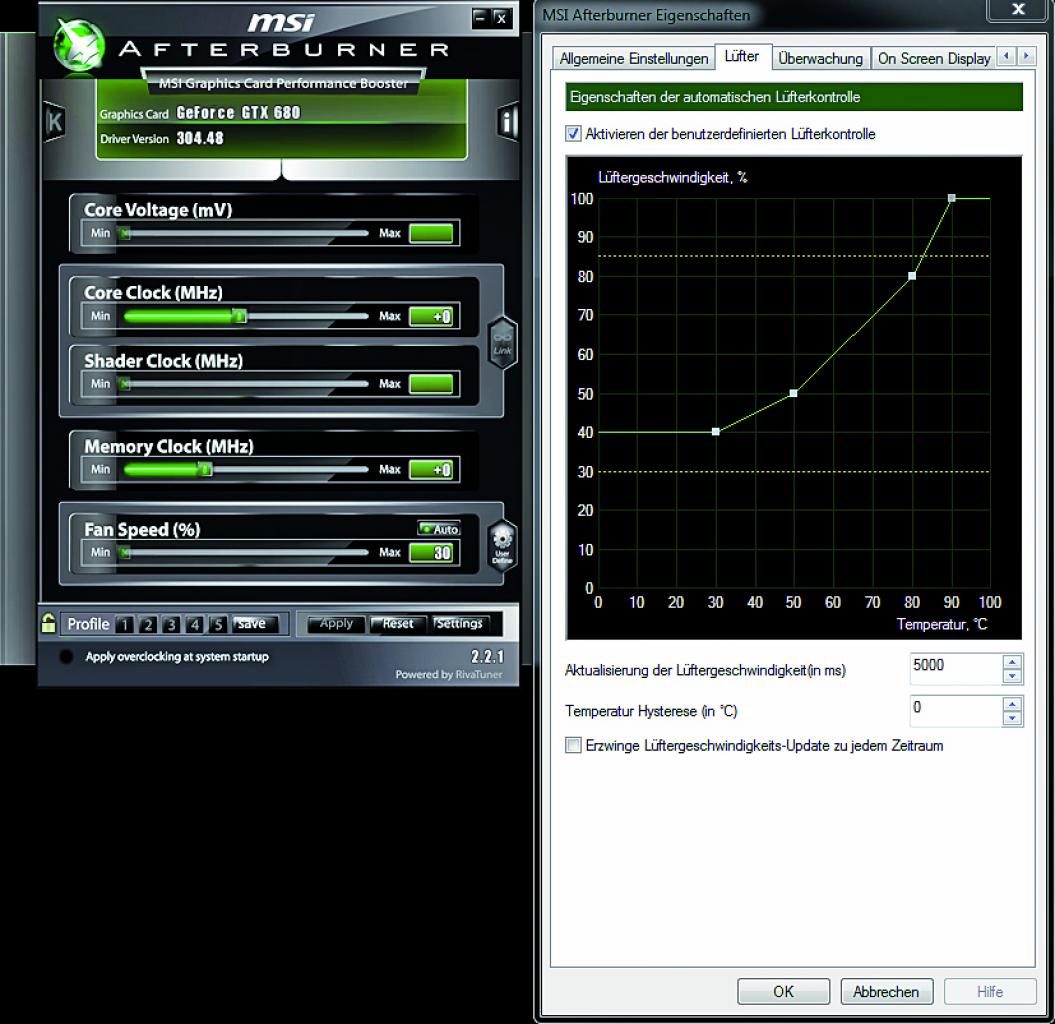
Task: Click the Memory Clock +0 value box
Action: point(431,470)
